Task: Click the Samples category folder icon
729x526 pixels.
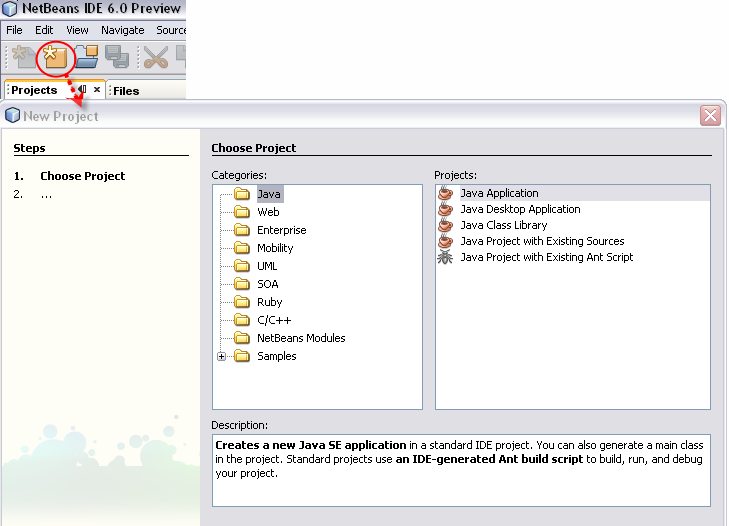Action: (242, 356)
